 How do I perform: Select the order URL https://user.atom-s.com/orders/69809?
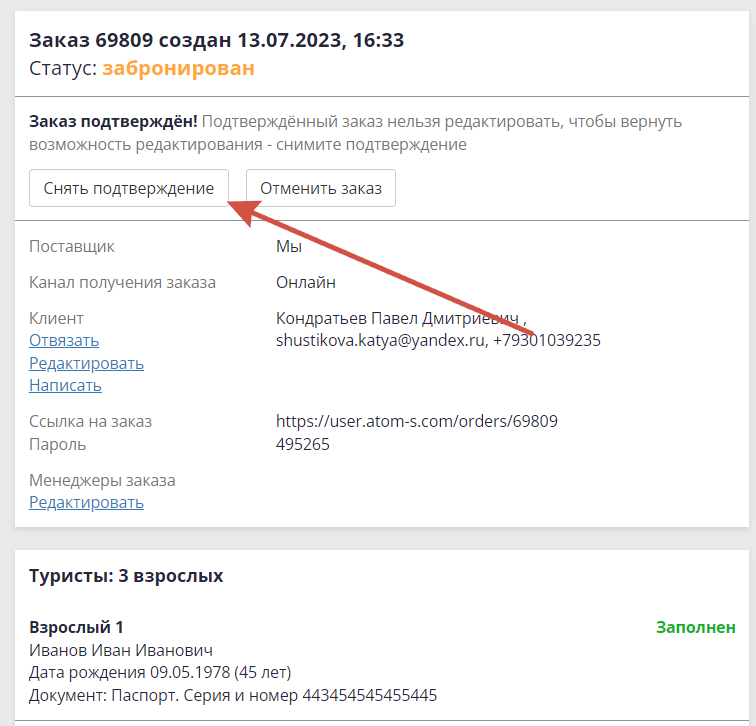(x=417, y=421)
